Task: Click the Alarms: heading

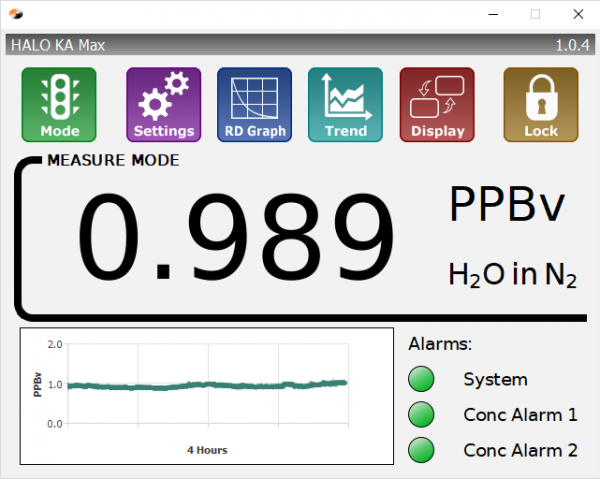Action: click(440, 344)
